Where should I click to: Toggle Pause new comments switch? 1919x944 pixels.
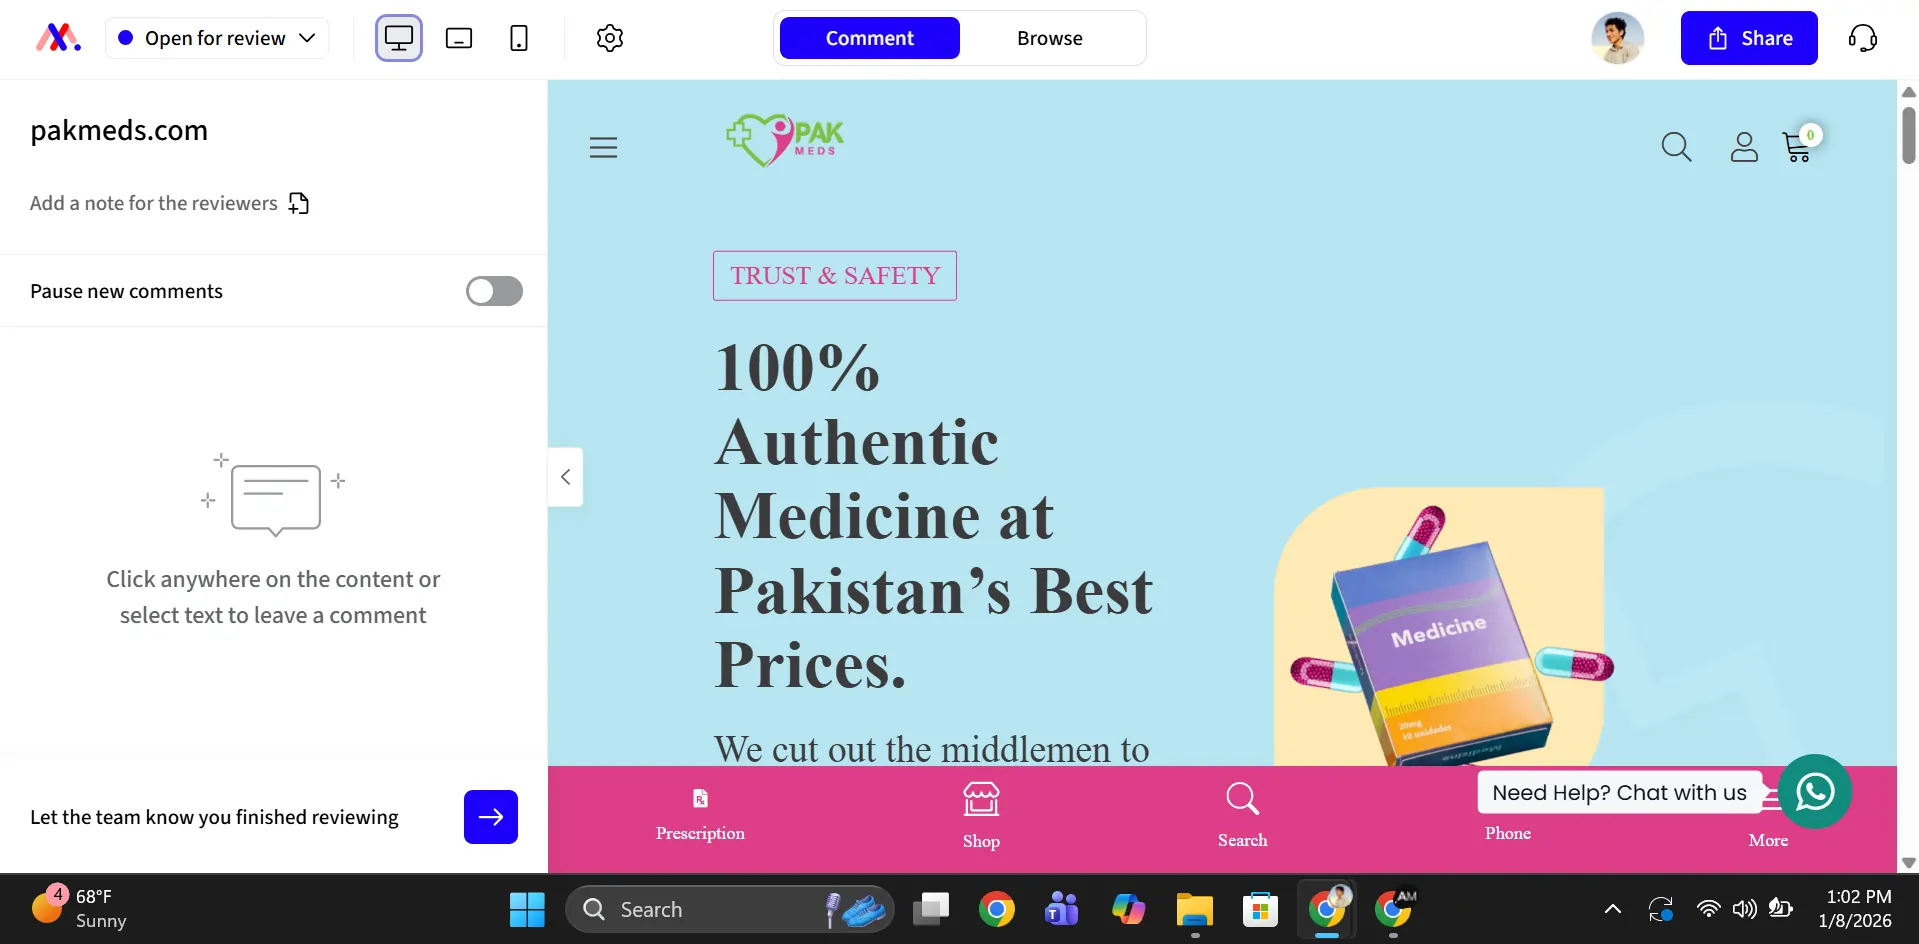(494, 291)
